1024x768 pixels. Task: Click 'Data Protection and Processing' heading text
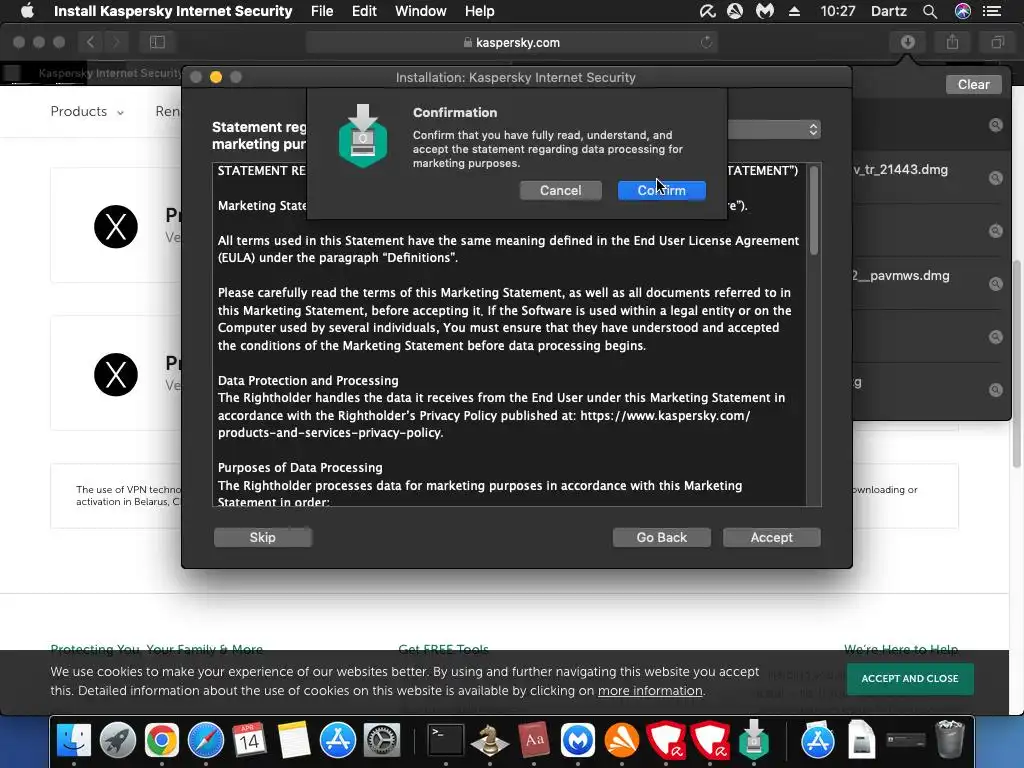(308, 380)
